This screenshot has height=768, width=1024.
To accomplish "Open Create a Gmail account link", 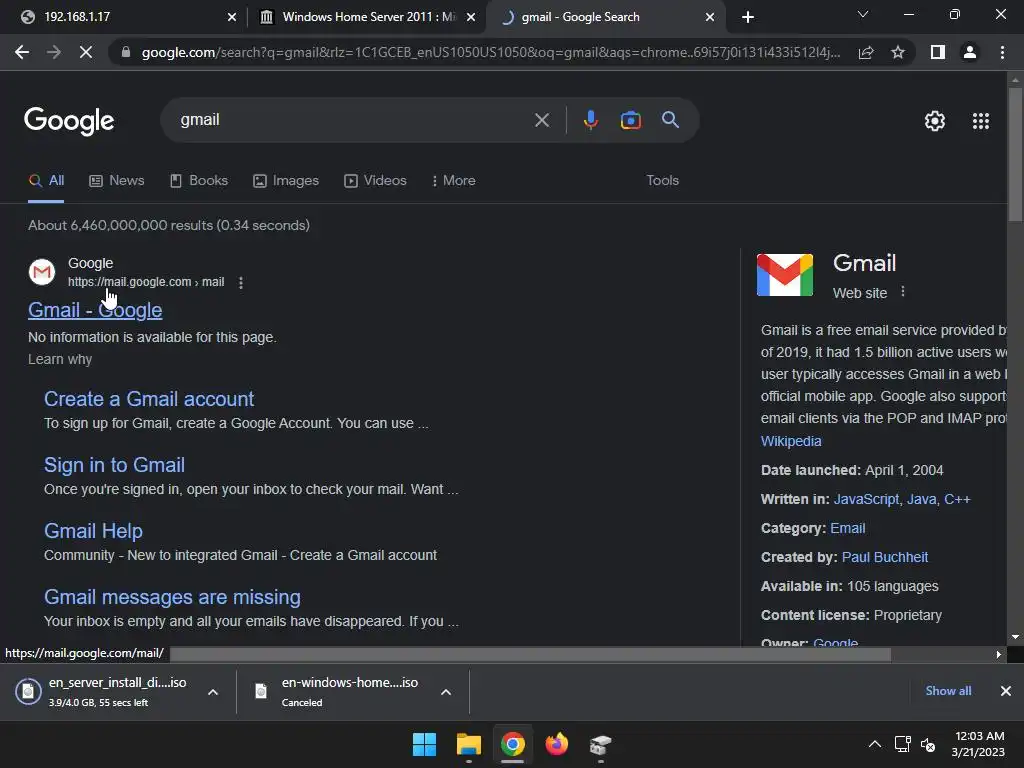I will click(149, 399).
